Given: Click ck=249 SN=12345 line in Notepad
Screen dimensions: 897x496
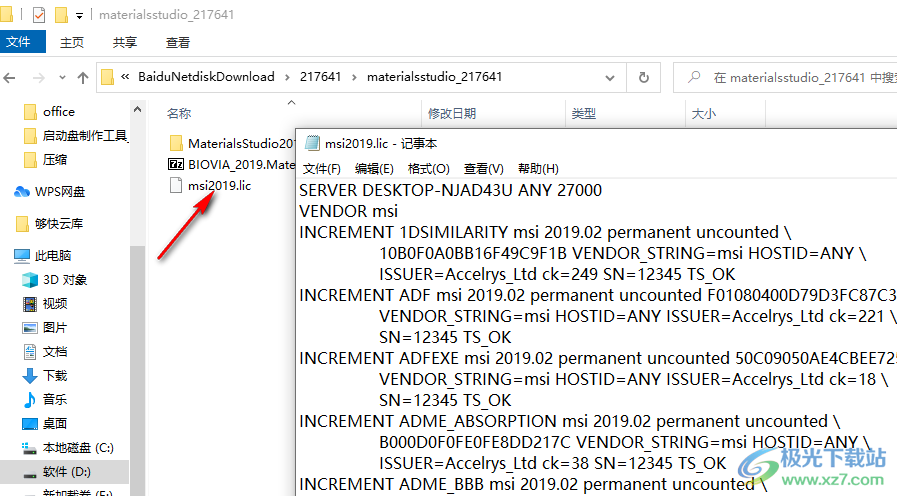Looking at the screenshot, I should click(x=557, y=274).
